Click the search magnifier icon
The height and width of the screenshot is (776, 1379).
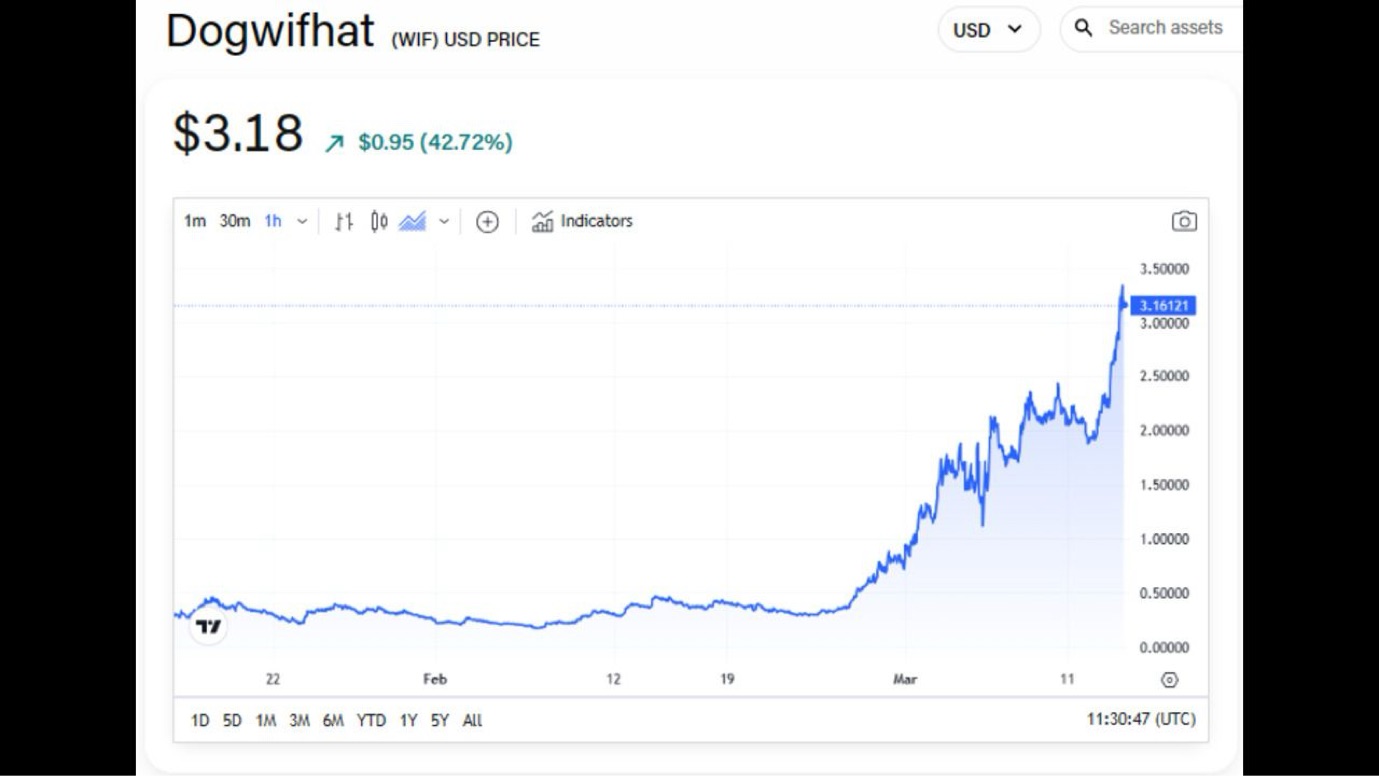pos(1083,28)
